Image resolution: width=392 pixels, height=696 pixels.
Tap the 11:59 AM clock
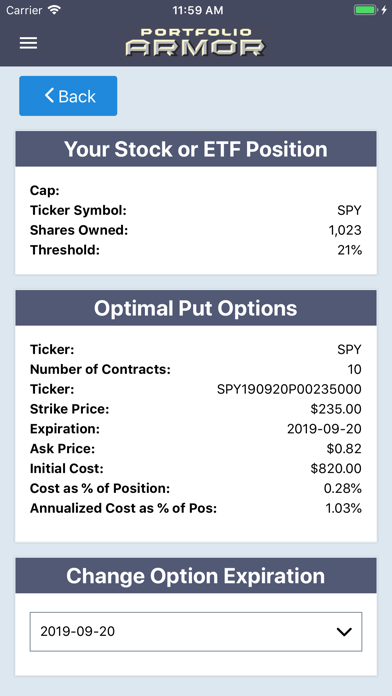[x=198, y=10]
